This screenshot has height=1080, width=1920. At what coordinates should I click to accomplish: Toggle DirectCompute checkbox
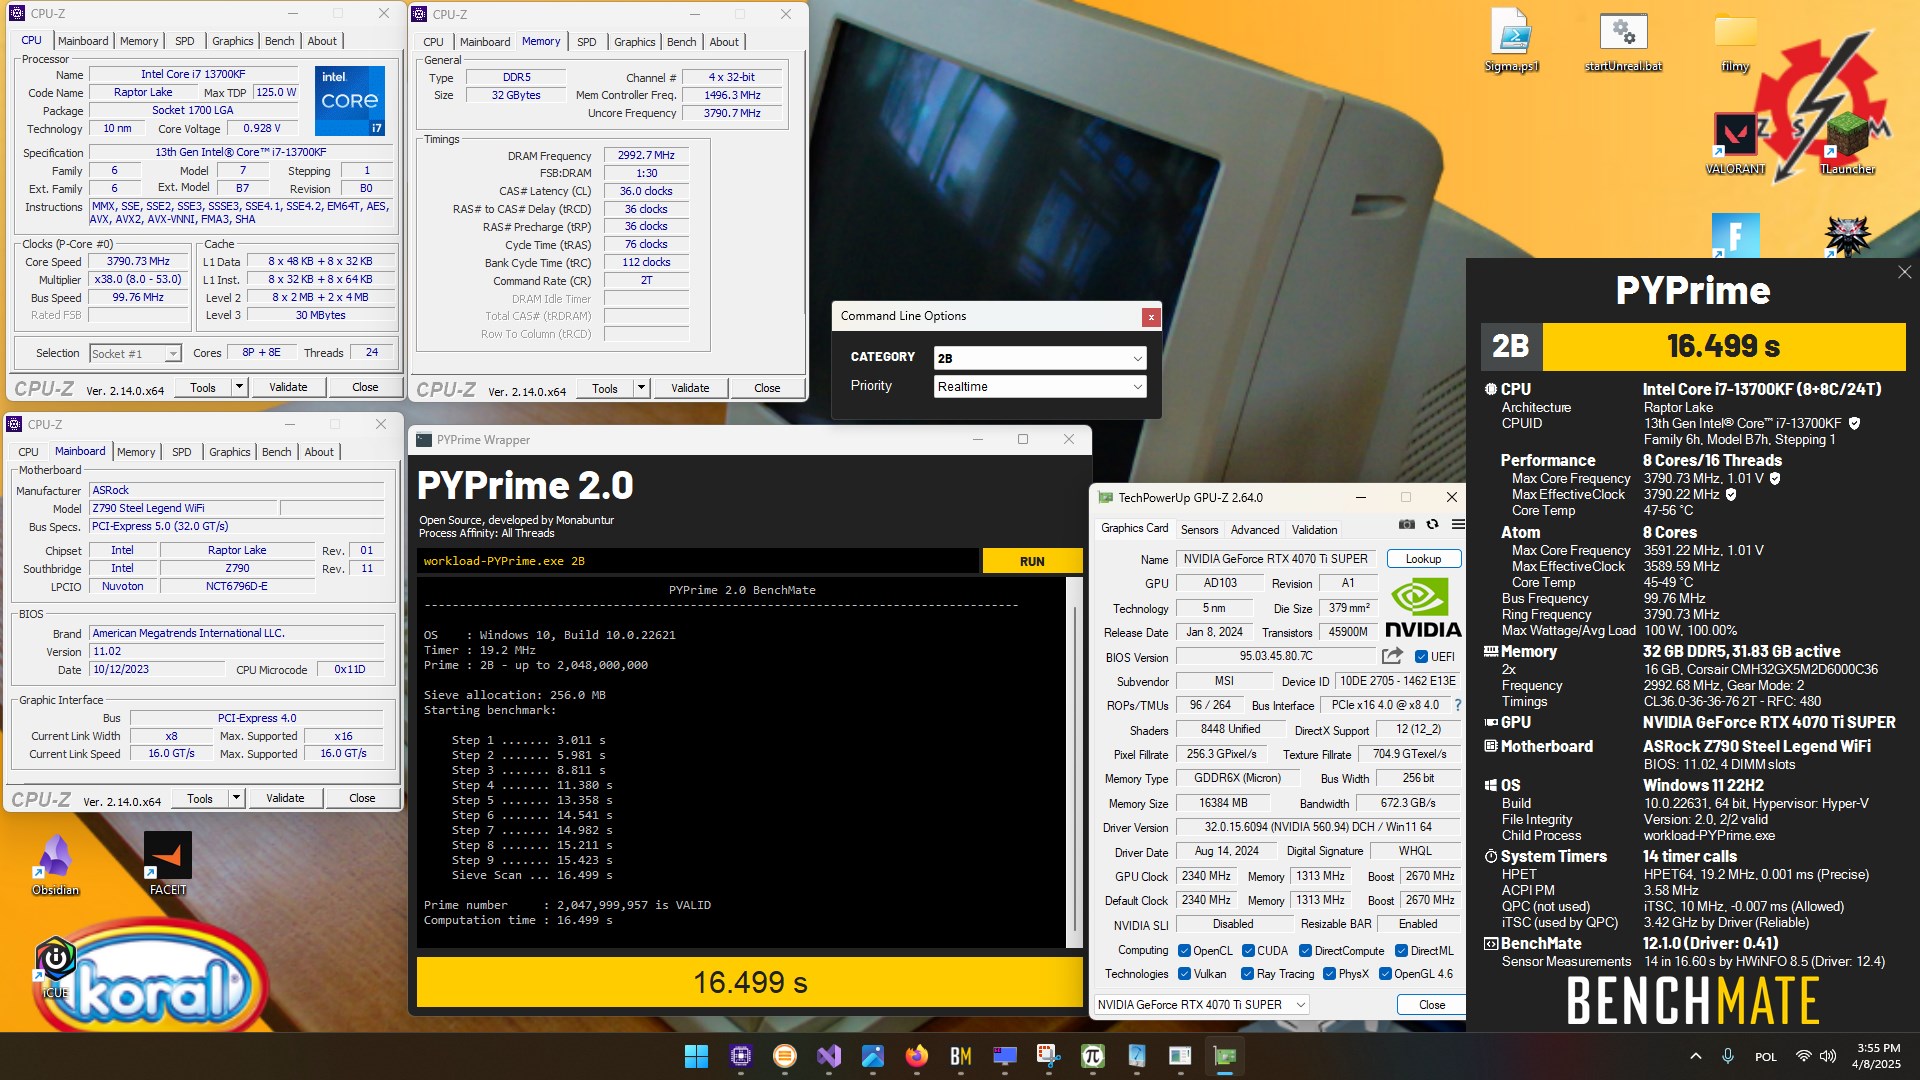tap(1305, 951)
